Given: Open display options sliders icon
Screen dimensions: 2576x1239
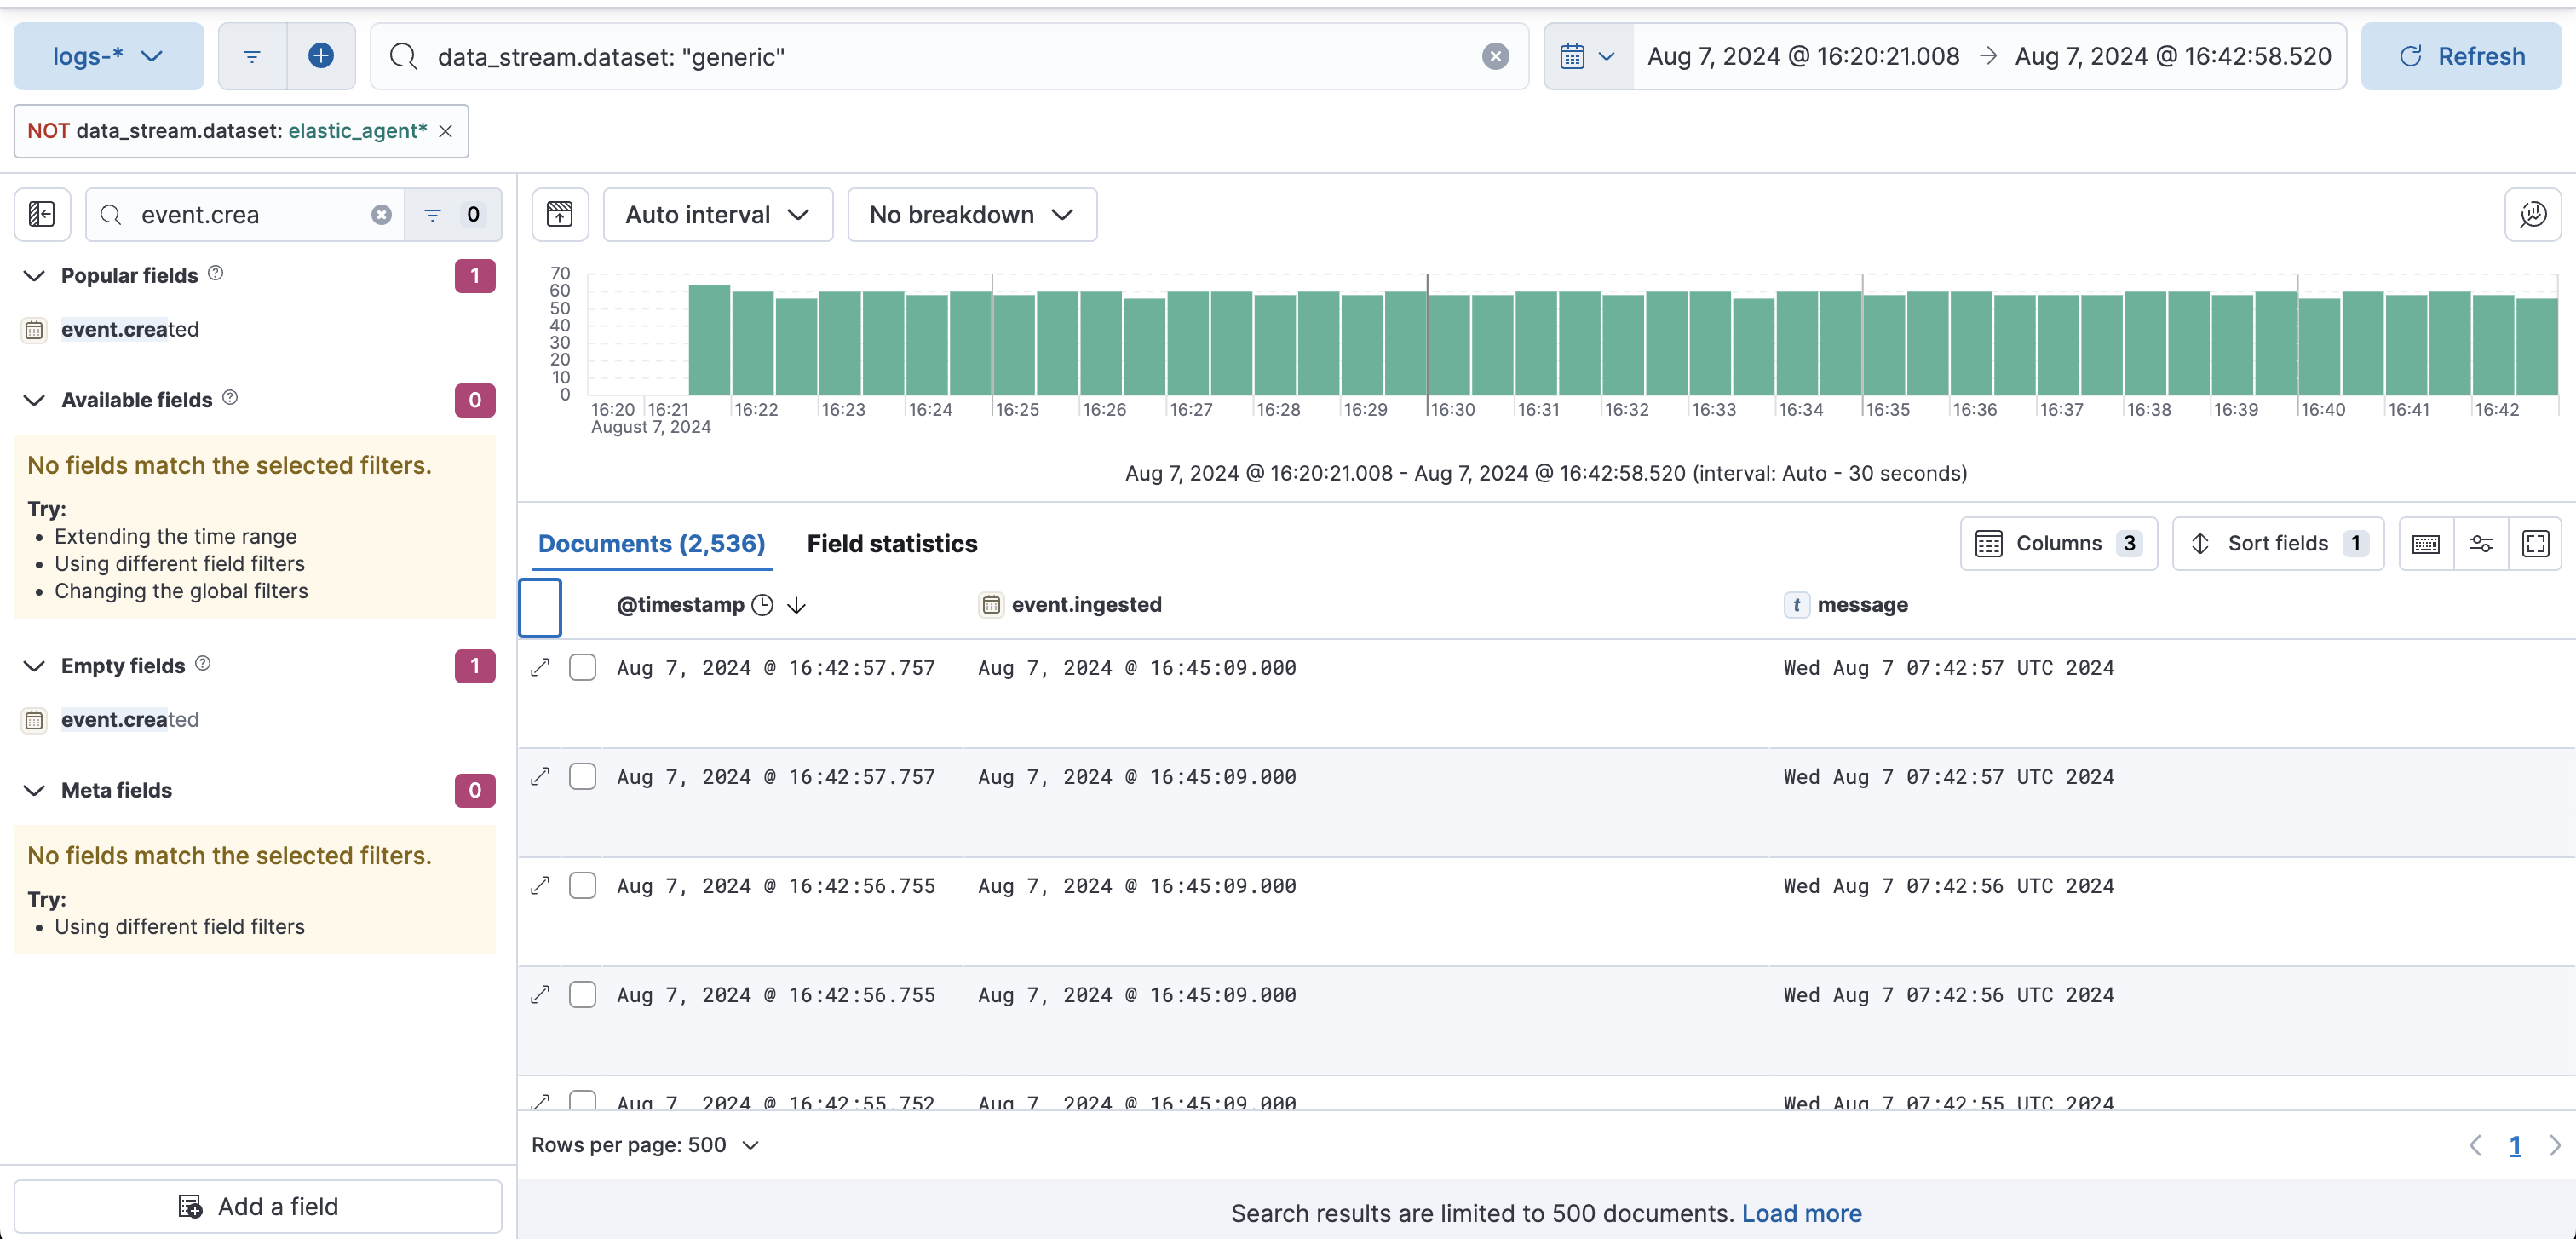Looking at the screenshot, I should (2481, 543).
